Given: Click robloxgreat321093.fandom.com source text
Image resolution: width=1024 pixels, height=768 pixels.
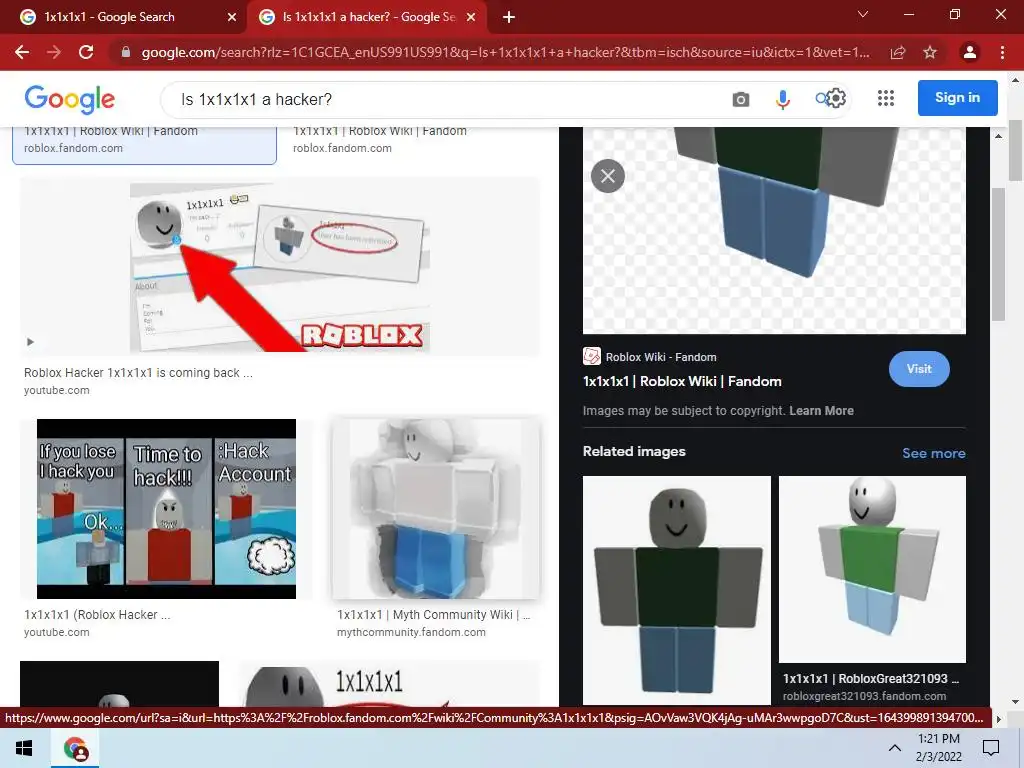Looking at the screenshot, I should [x=864, y=696].
